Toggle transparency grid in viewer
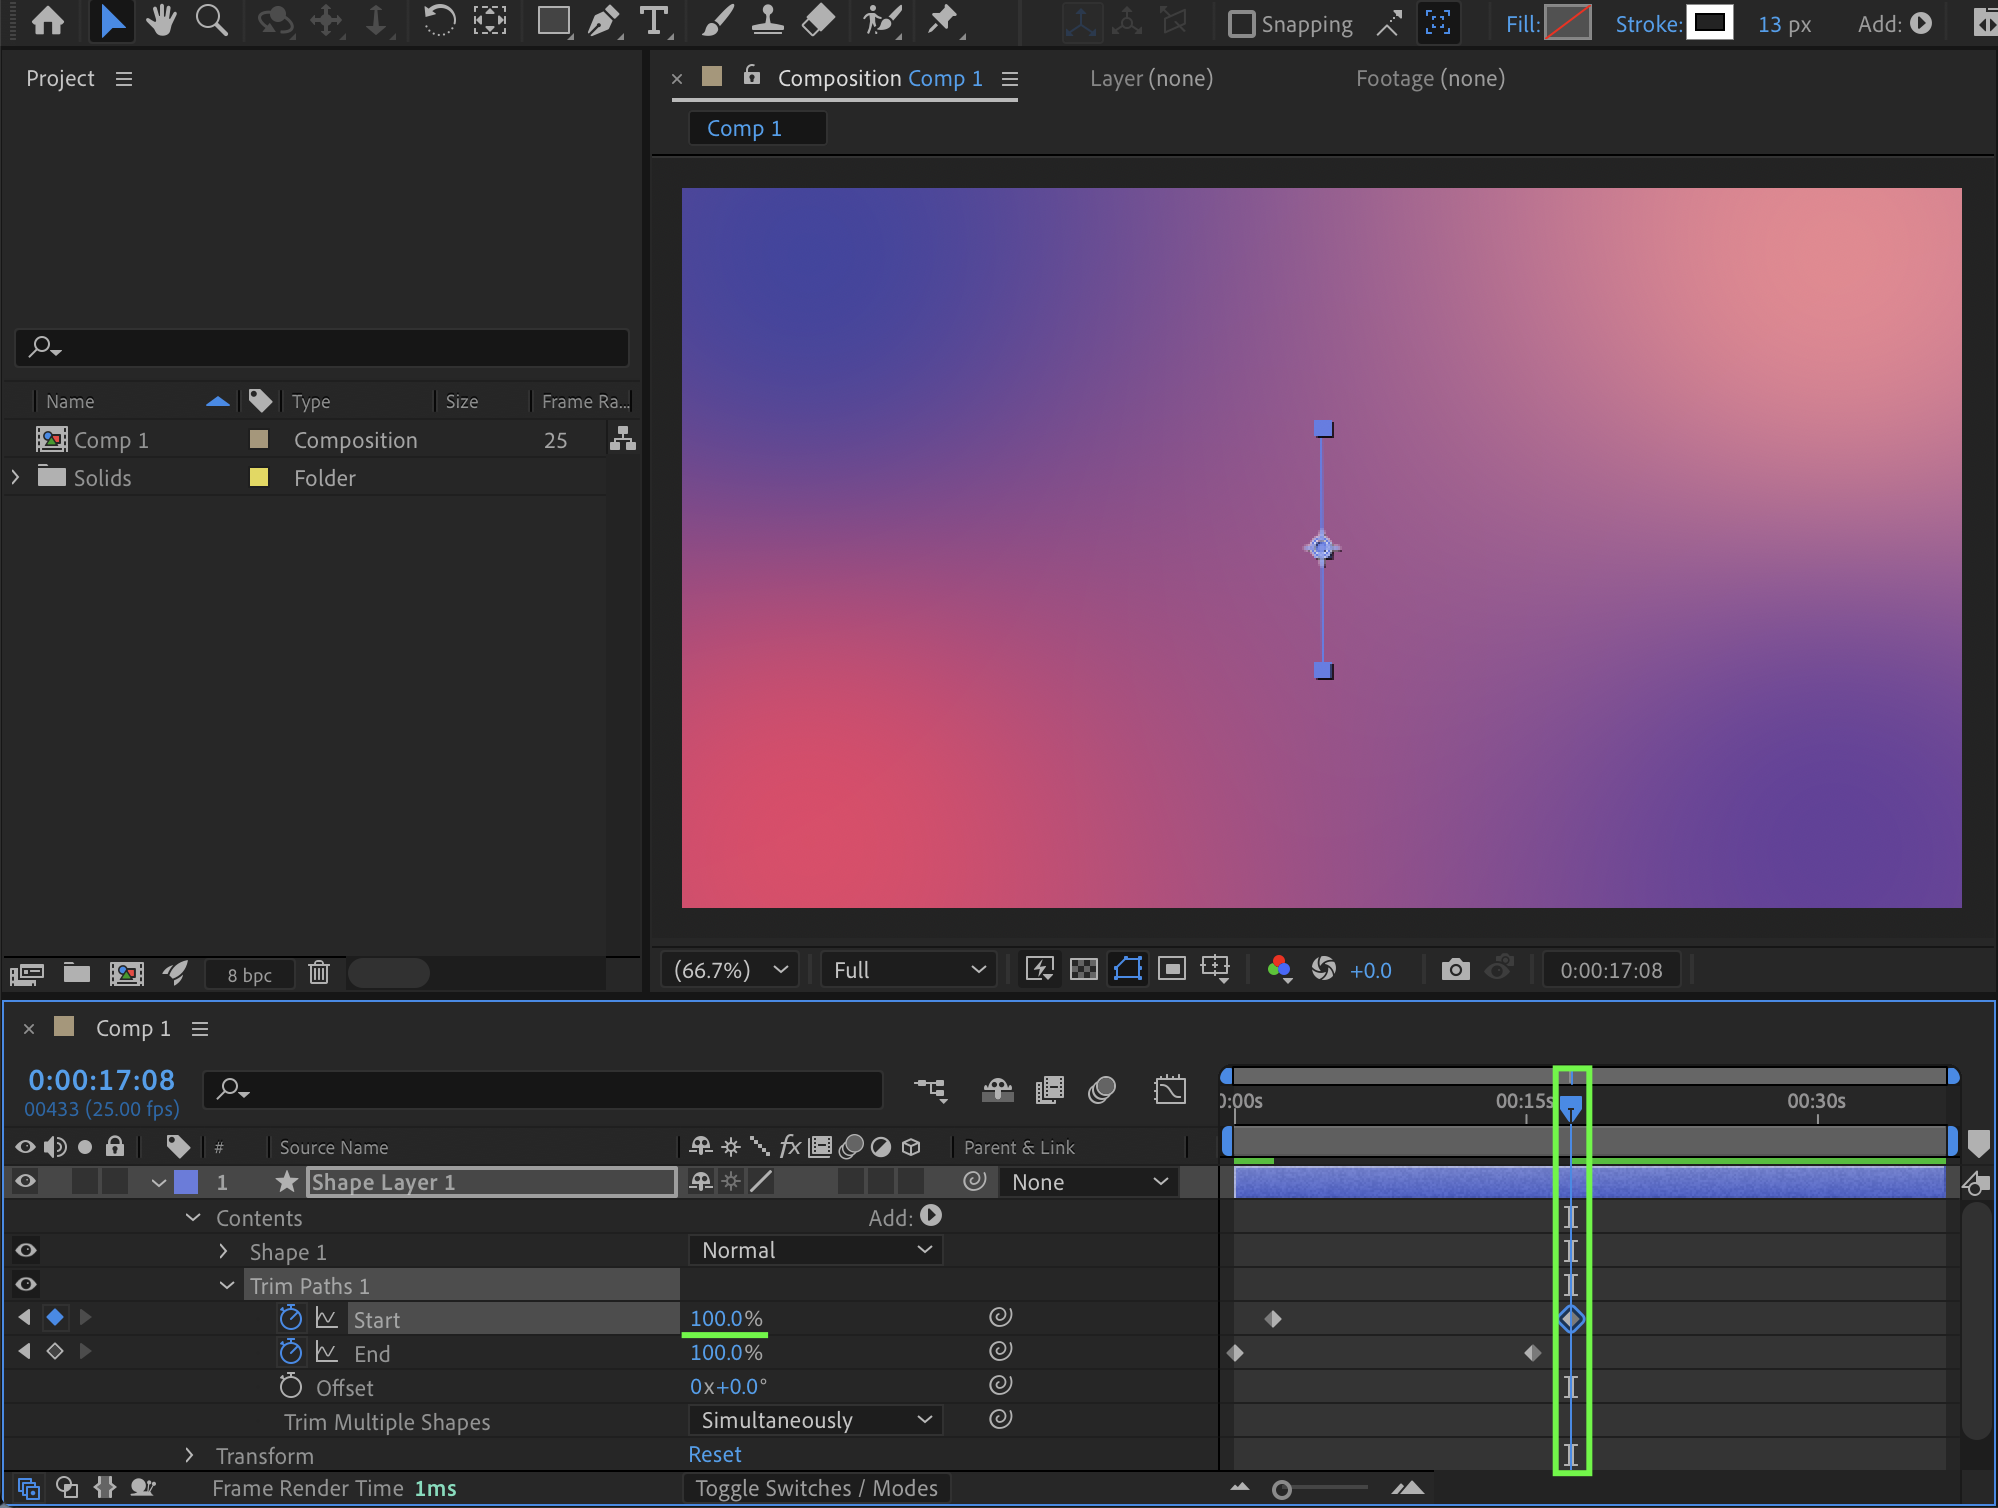Image resolution: width=1998 pixels, height=1508 pixels. point(1083,969)
